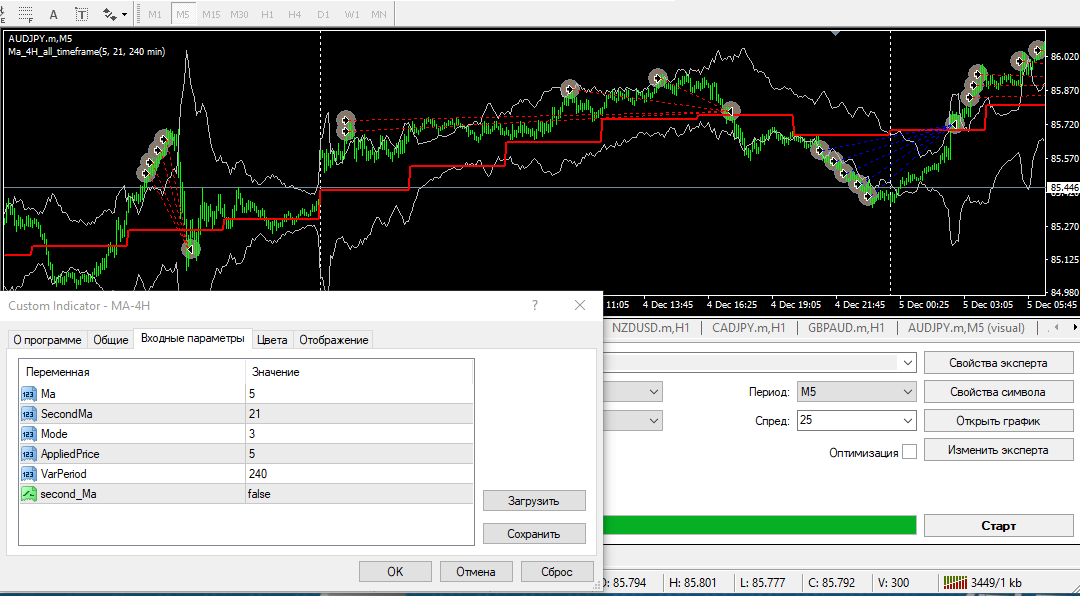Start the tester with Старт button
This screenshot has width=1080, height=596.
click(998, 526)
